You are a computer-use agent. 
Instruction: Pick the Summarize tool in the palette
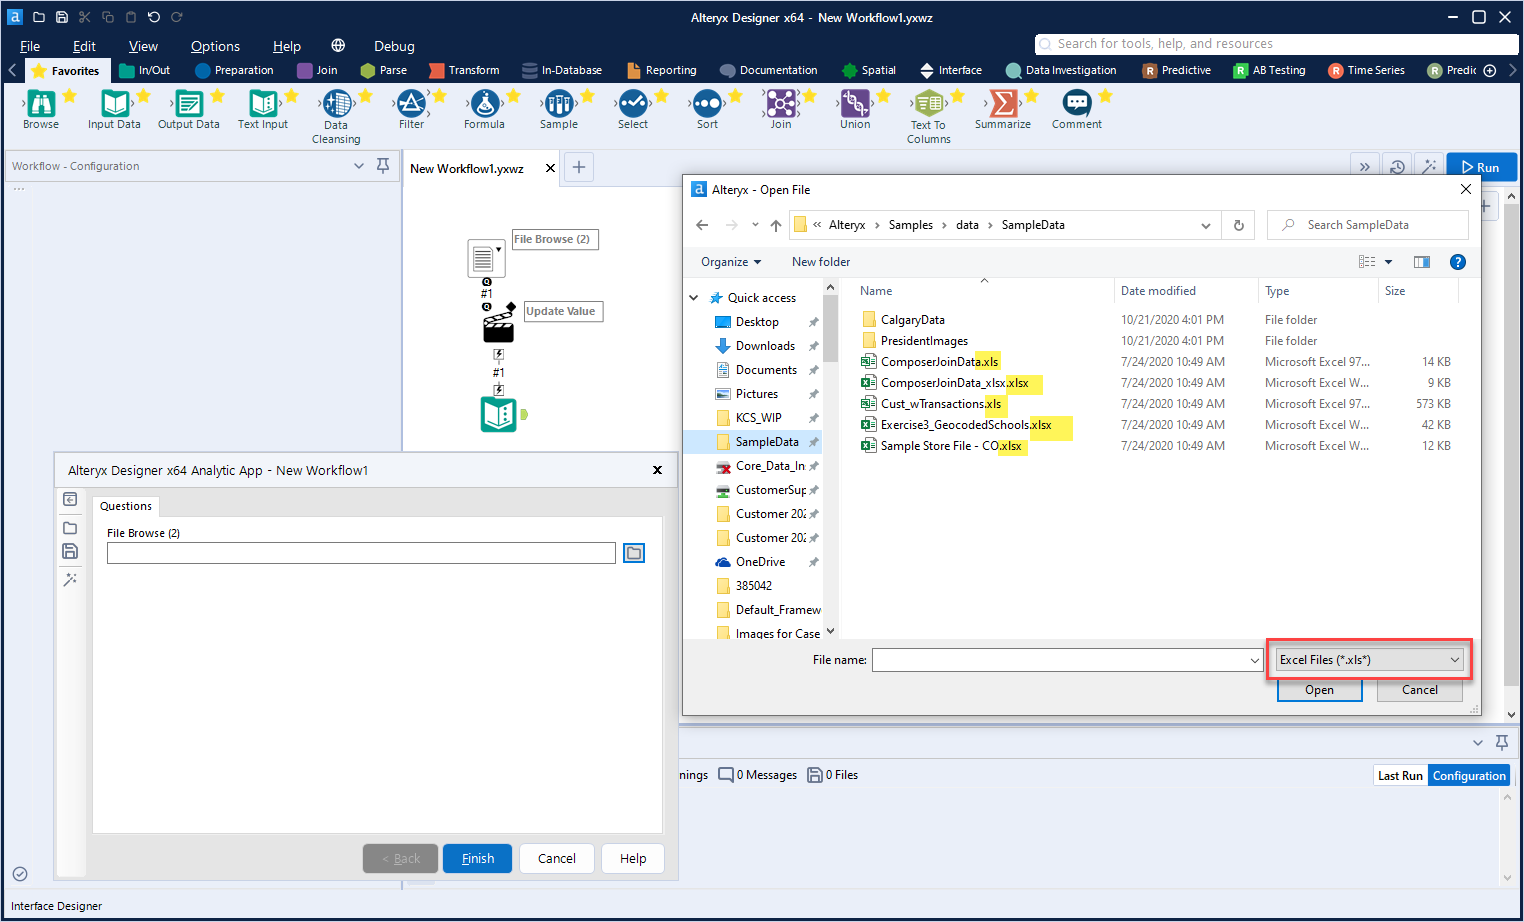1002,104
